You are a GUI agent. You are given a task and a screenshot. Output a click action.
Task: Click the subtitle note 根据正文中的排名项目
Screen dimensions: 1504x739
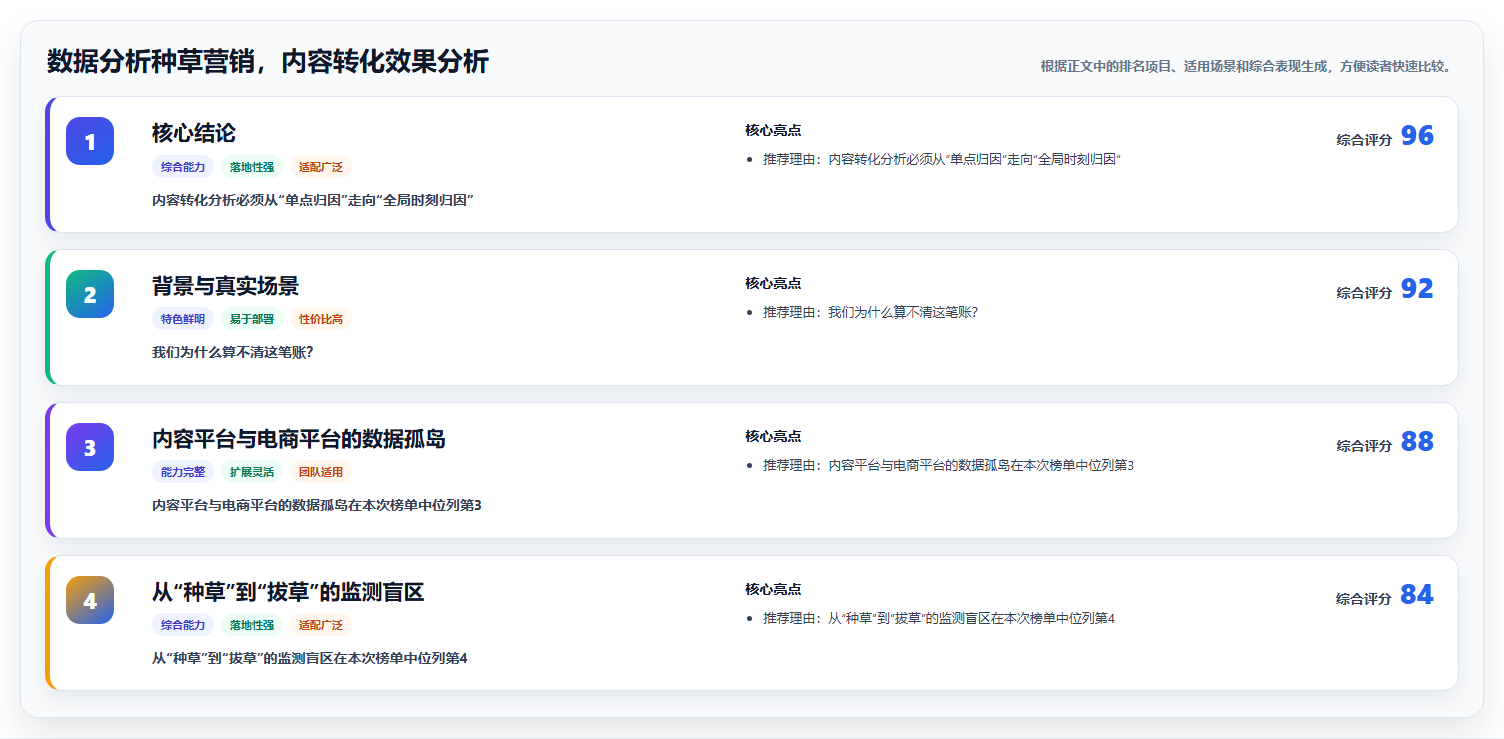click(x=1246, y=67)
